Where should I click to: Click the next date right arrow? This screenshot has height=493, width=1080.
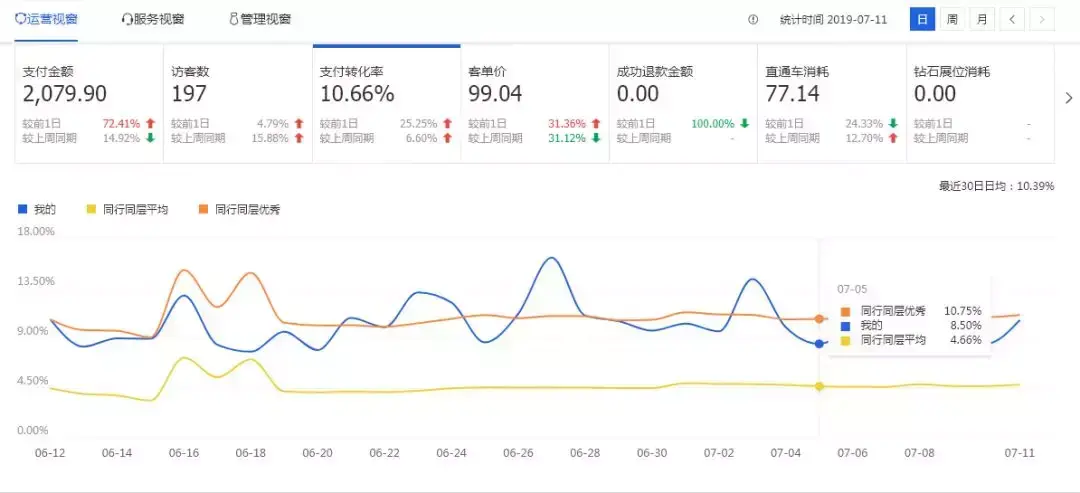(x=1042, y=19)
